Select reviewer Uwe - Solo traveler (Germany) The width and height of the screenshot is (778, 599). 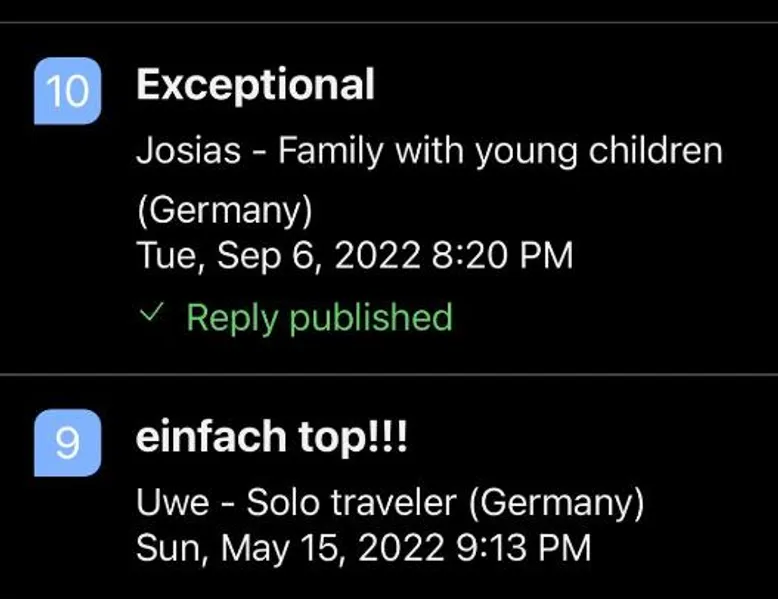pyautogui.click(x=389, y=503)
